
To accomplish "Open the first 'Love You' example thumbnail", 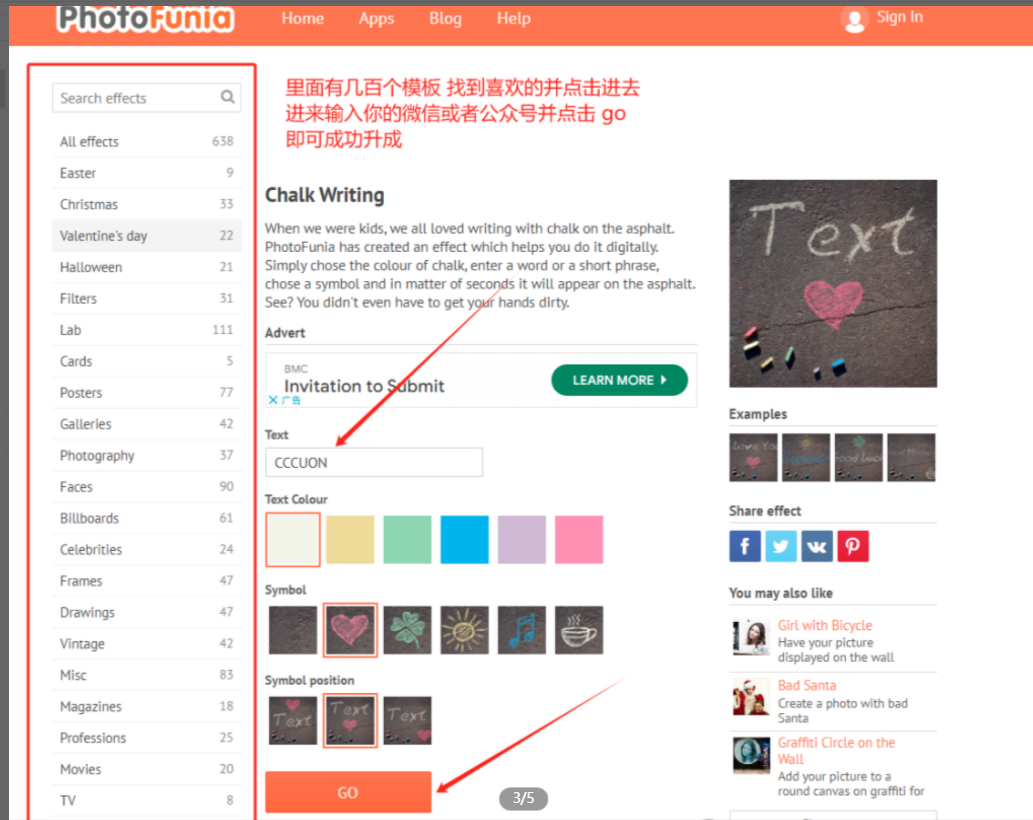I will [x=753, y=457].
